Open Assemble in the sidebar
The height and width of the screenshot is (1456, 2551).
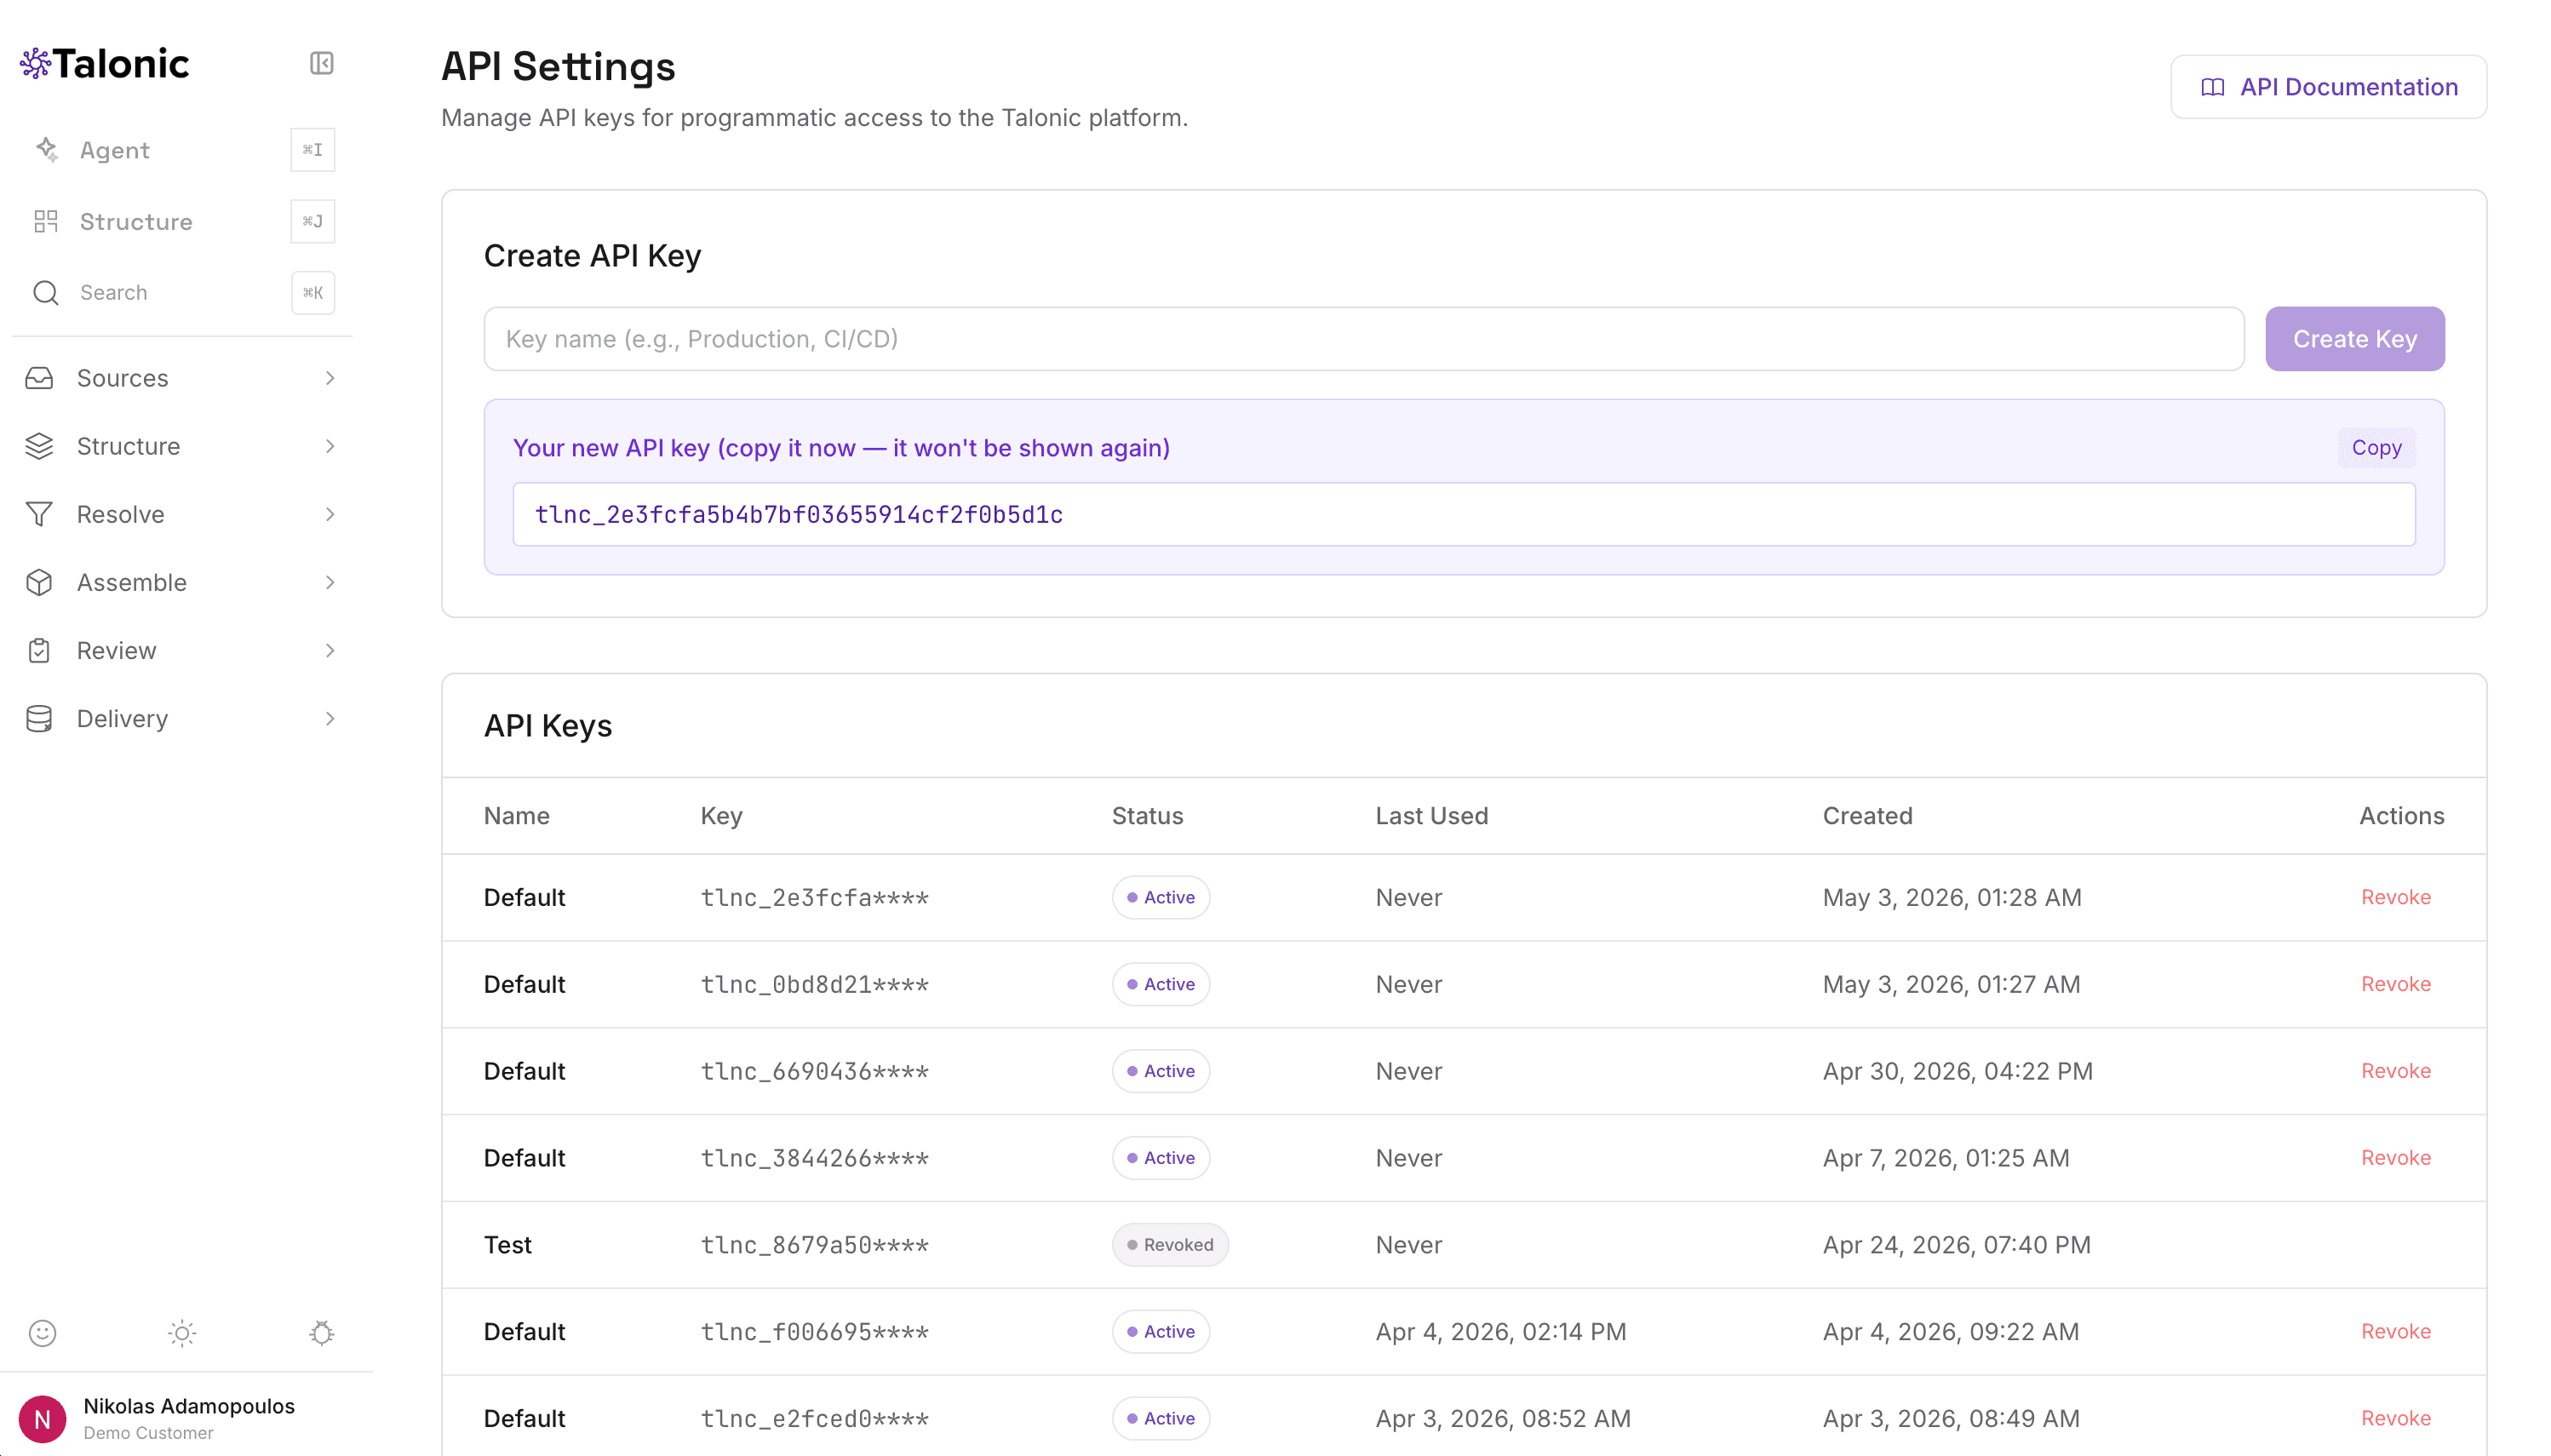pos(182,582)
